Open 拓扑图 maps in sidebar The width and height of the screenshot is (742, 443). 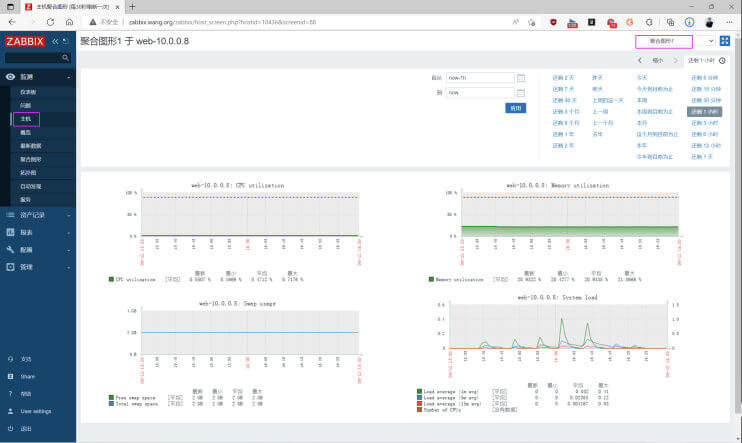pos(28,173)
